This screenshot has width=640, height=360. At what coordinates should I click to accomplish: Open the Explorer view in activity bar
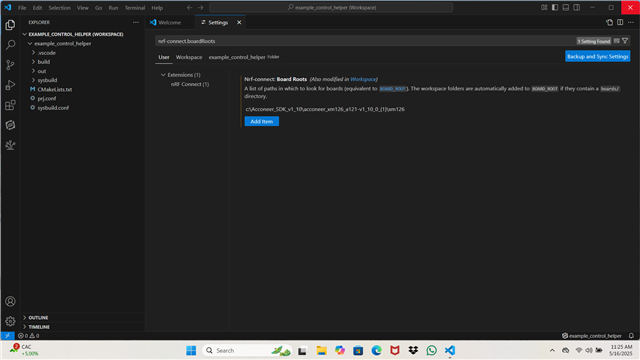click(x=10, y=25)
